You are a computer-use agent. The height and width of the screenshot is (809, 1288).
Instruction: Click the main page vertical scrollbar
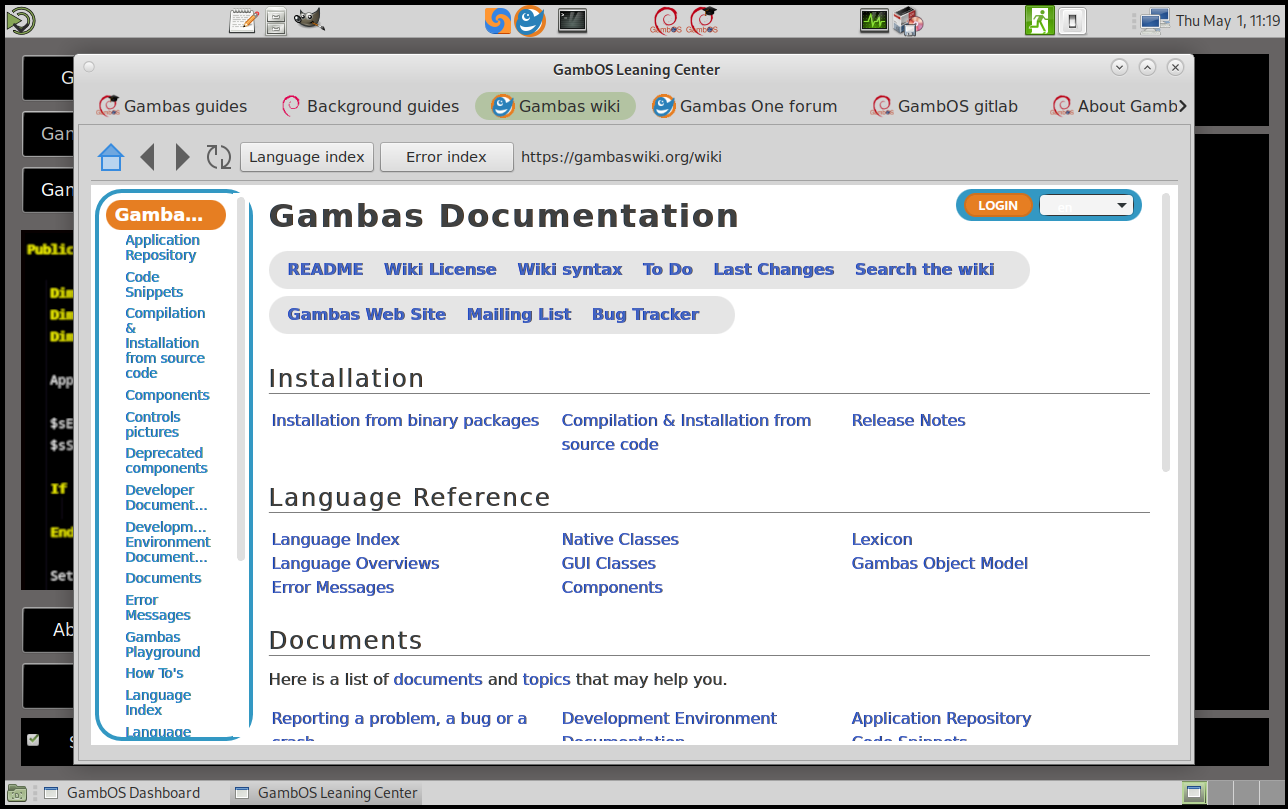pos(1165,330)
